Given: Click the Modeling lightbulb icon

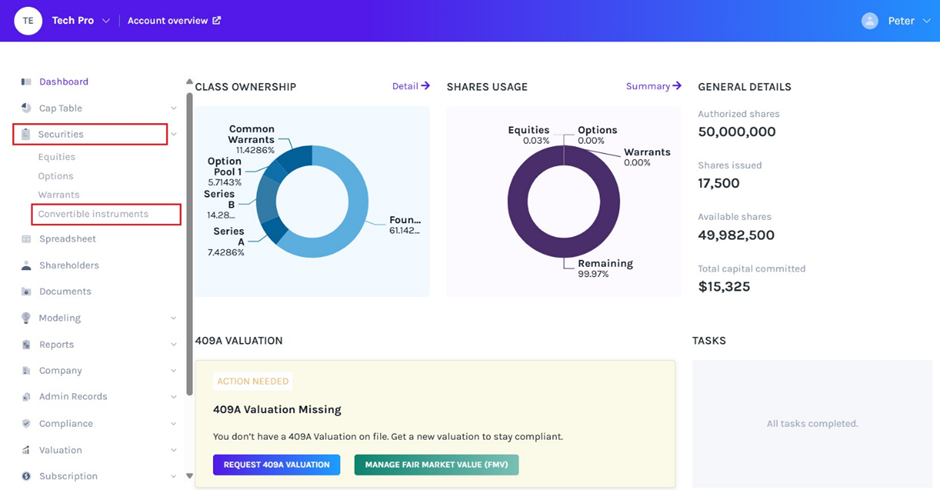Looking at the screenshot, I should 26,318.
